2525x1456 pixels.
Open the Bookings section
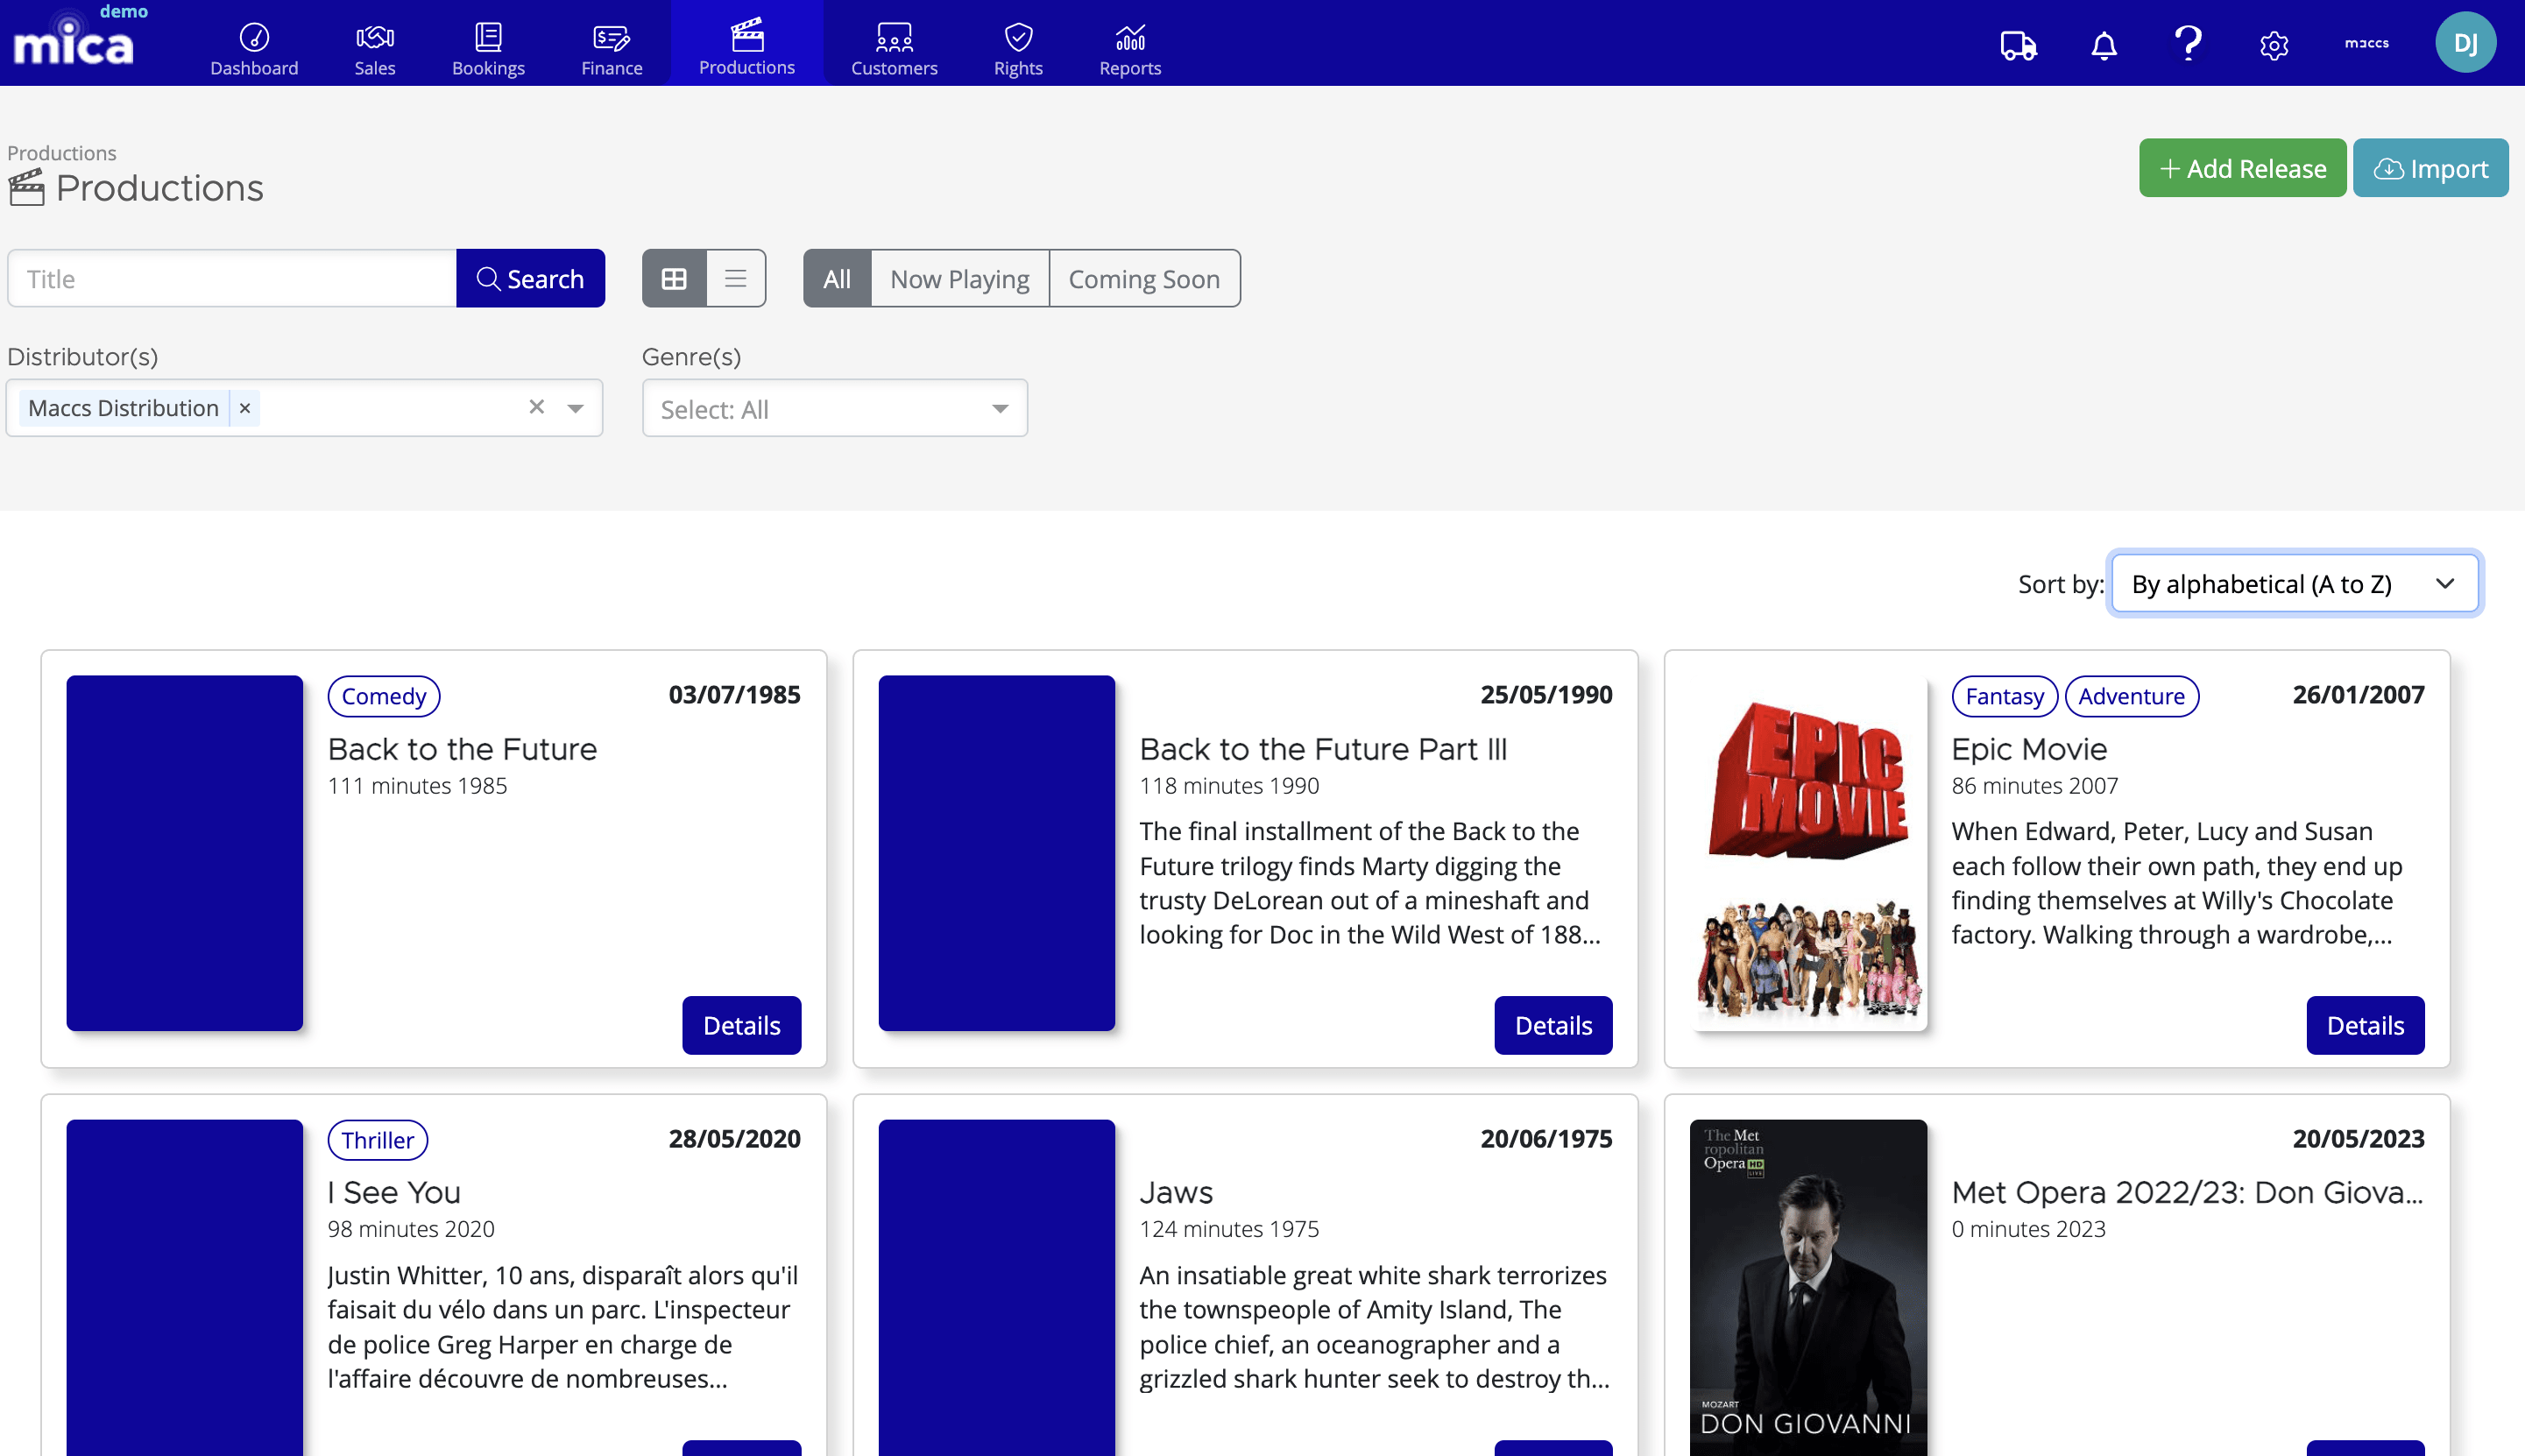pos(488,45)
